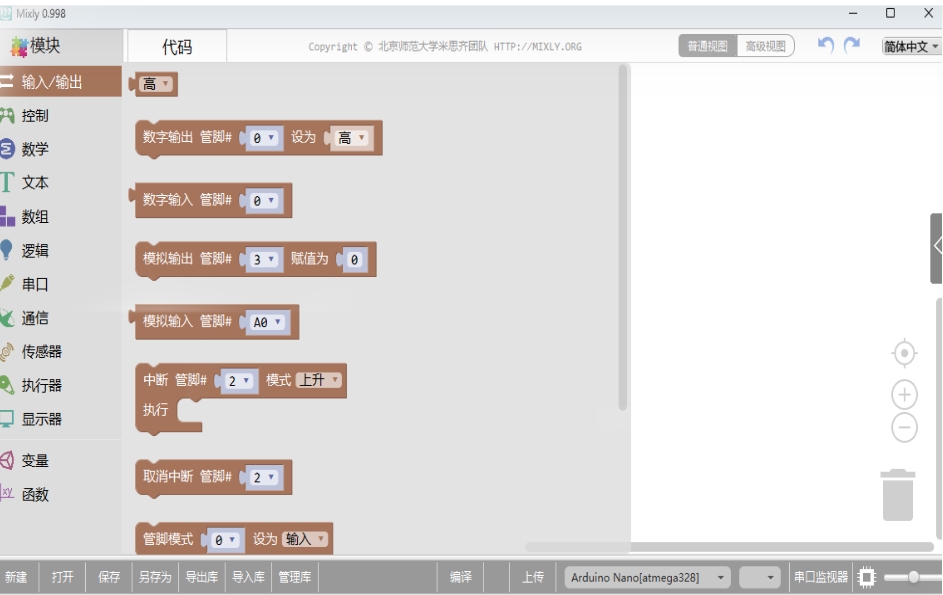The width and height of the screenshot is (943, 595).
Task: Click the undo arrow icon
Action: (x=826, y=45)
